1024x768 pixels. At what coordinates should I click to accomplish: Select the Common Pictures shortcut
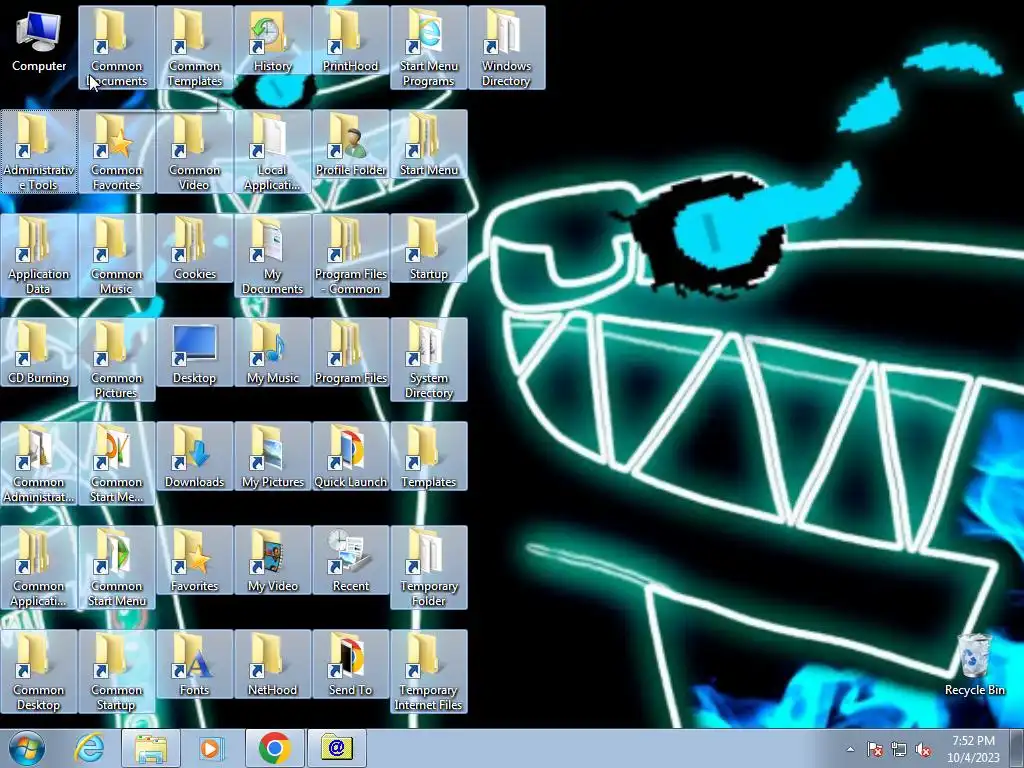(116, 360)
